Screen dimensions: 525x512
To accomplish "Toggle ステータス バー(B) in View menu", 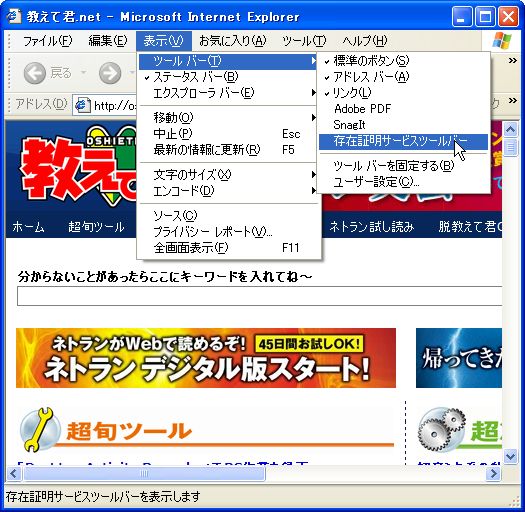I will [x=228, y=77].
